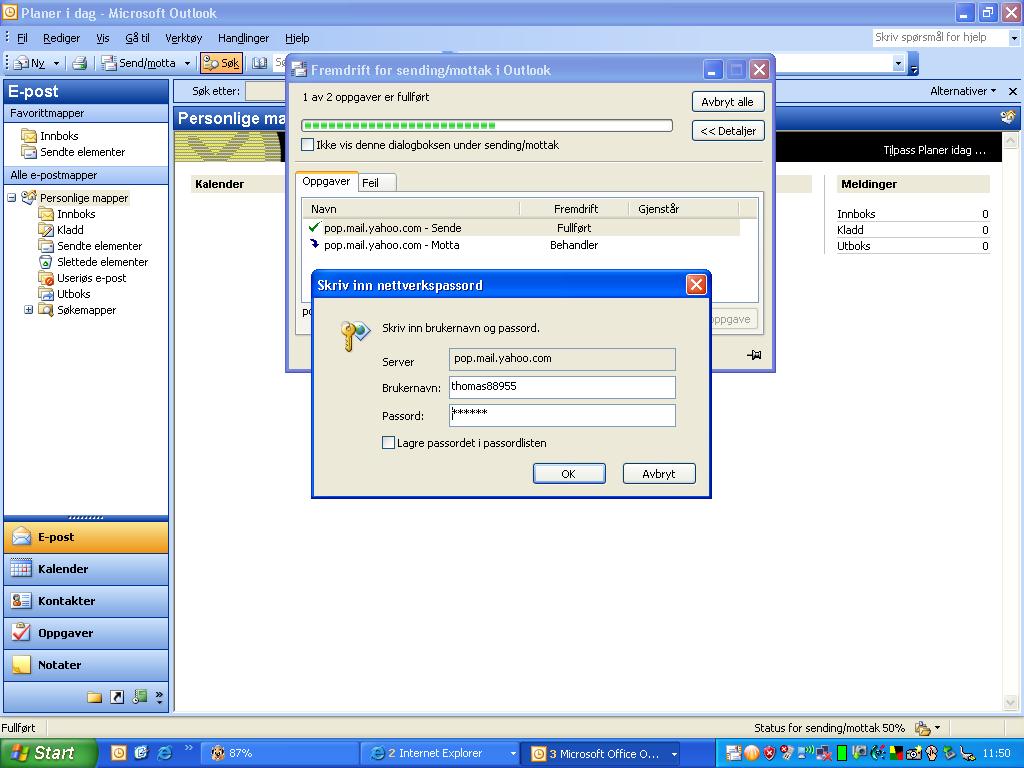Click the pushpin icon in progress dialog
This screenshot has height=768, width=1024.
point(754,355)
